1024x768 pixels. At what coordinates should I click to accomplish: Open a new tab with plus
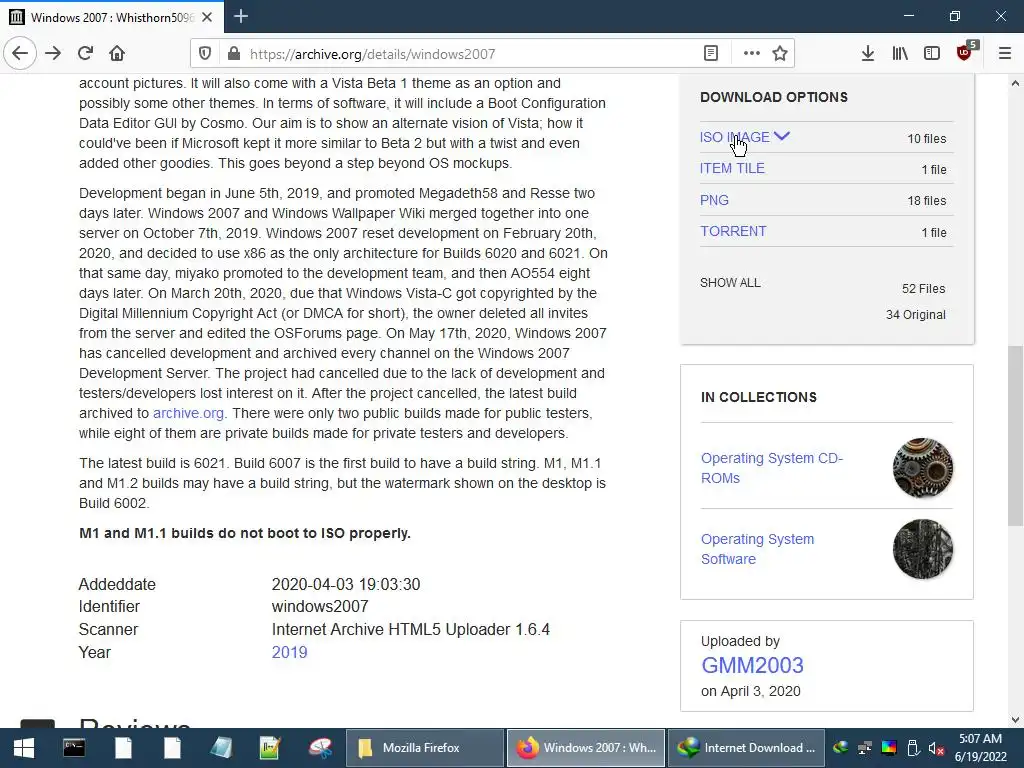pyautogui.click(x=241, y=16)
